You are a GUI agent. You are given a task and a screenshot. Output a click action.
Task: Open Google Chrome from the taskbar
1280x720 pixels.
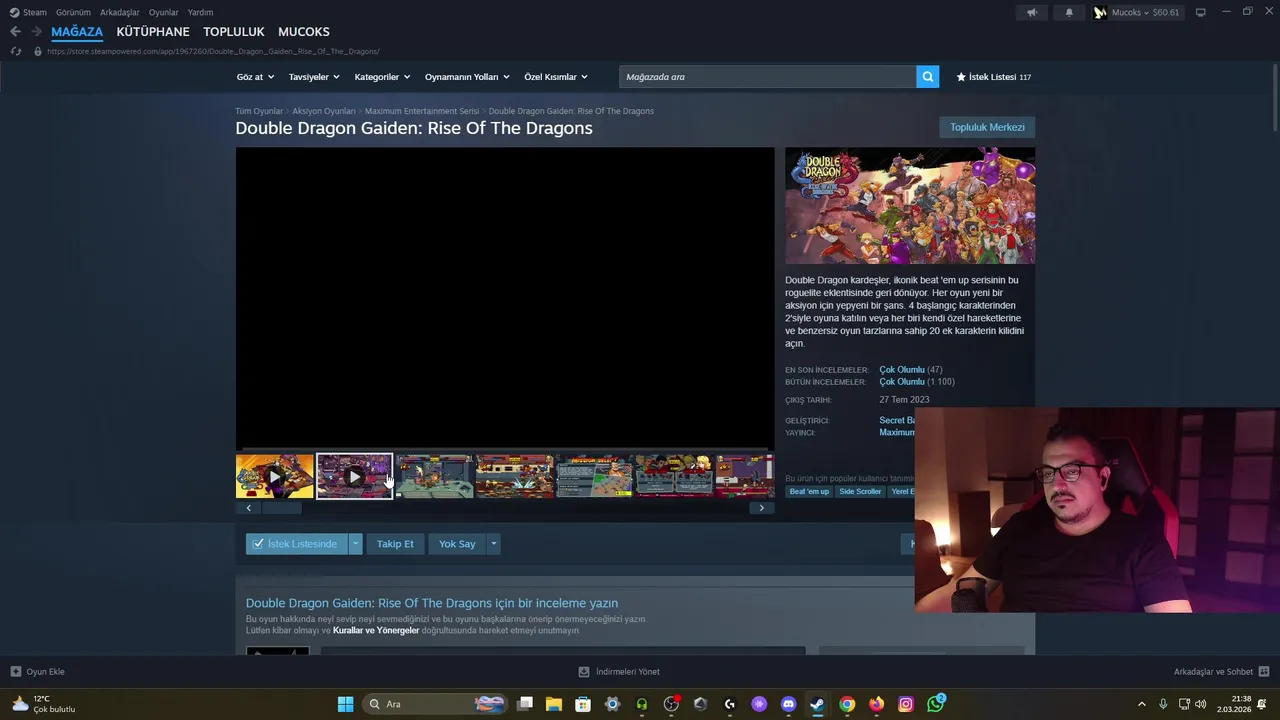click(x=847, y=704)
